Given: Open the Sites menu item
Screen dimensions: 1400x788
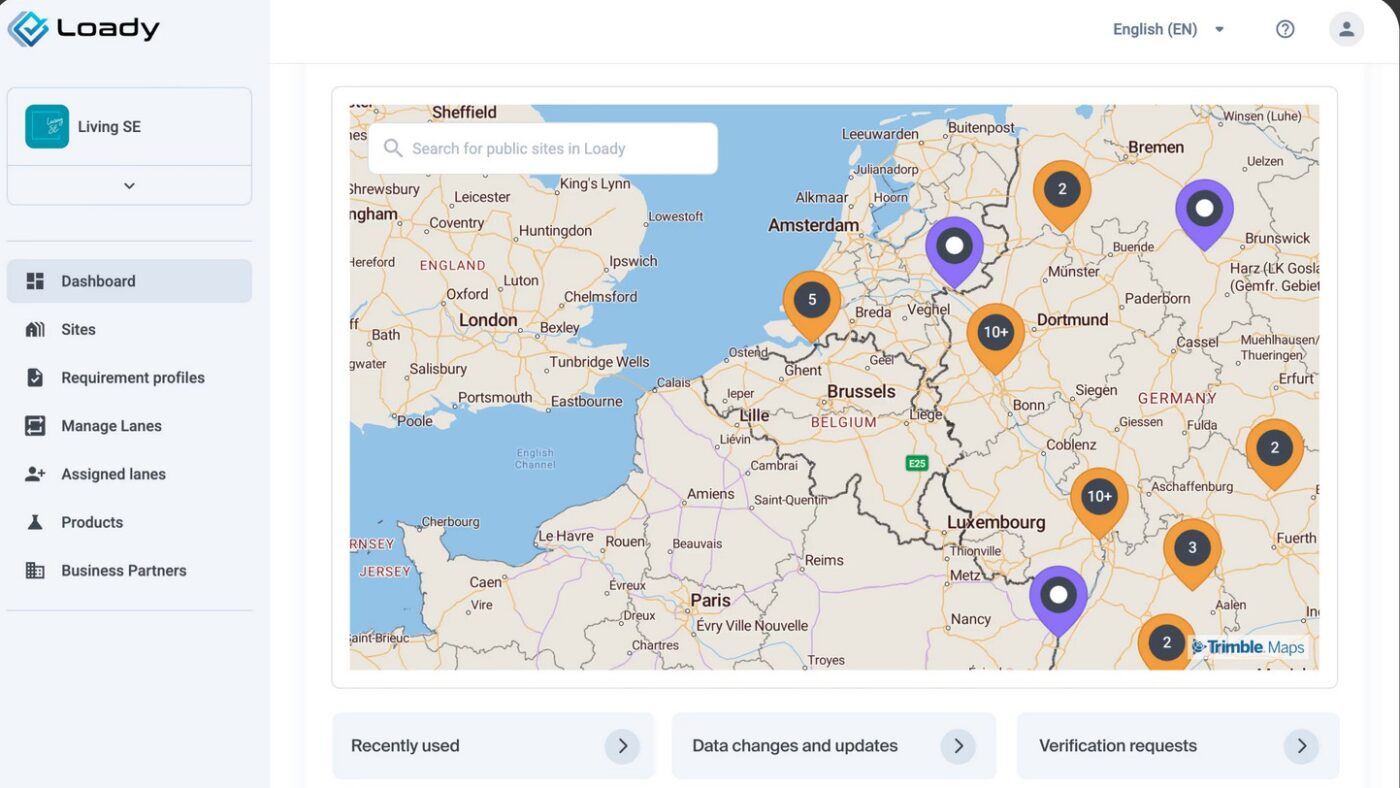Looking at the screenshot, I should click(x=78, y=329).
